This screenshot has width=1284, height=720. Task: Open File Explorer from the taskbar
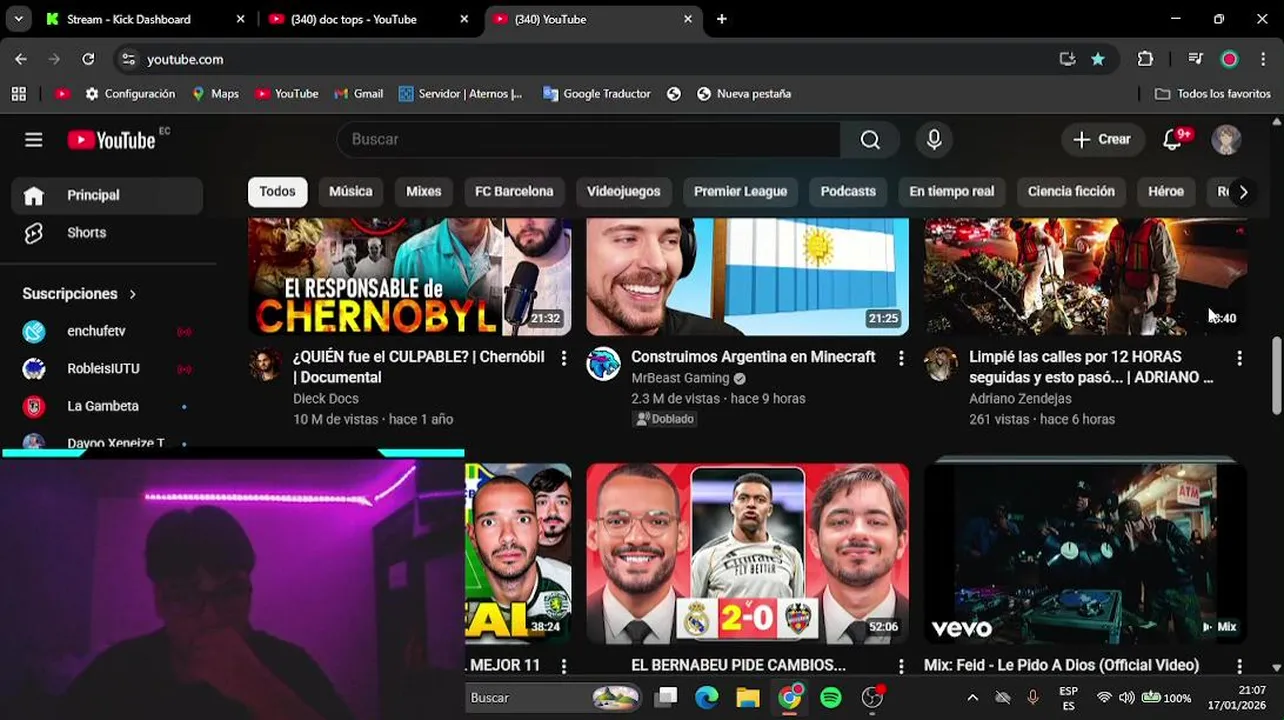748,698
